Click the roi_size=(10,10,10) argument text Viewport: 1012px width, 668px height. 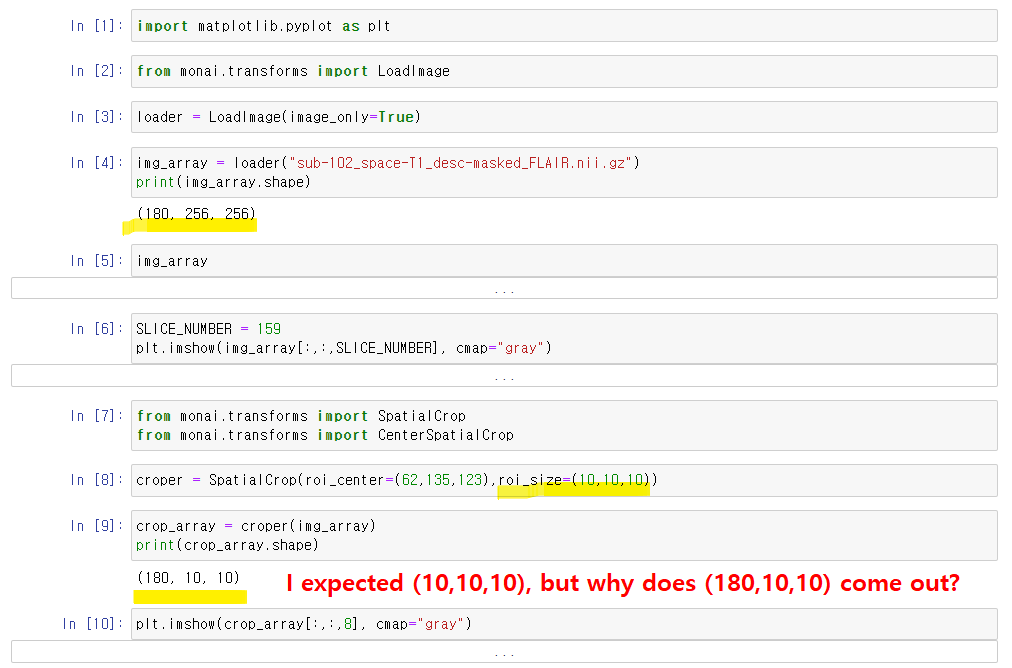coord(574,480)
